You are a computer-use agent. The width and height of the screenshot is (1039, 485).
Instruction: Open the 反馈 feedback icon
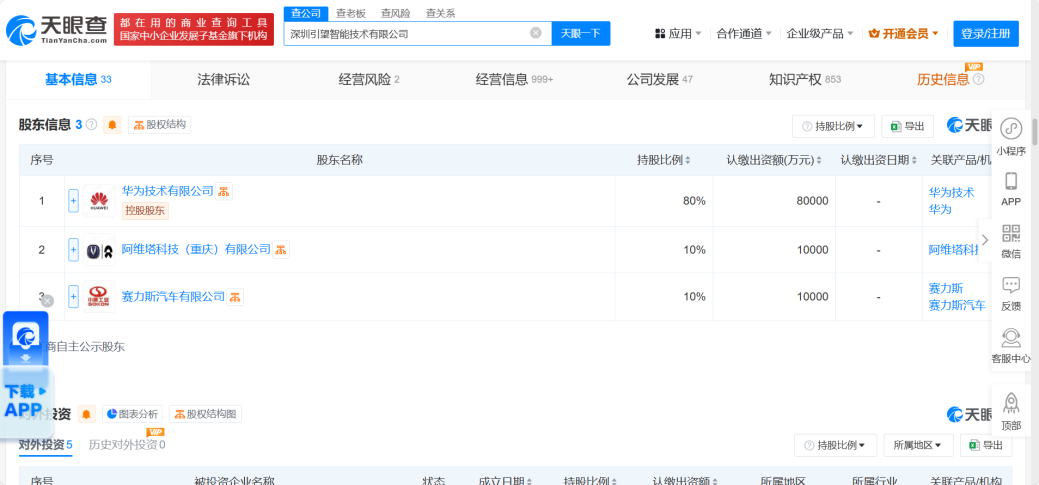tap(1010, 286)
